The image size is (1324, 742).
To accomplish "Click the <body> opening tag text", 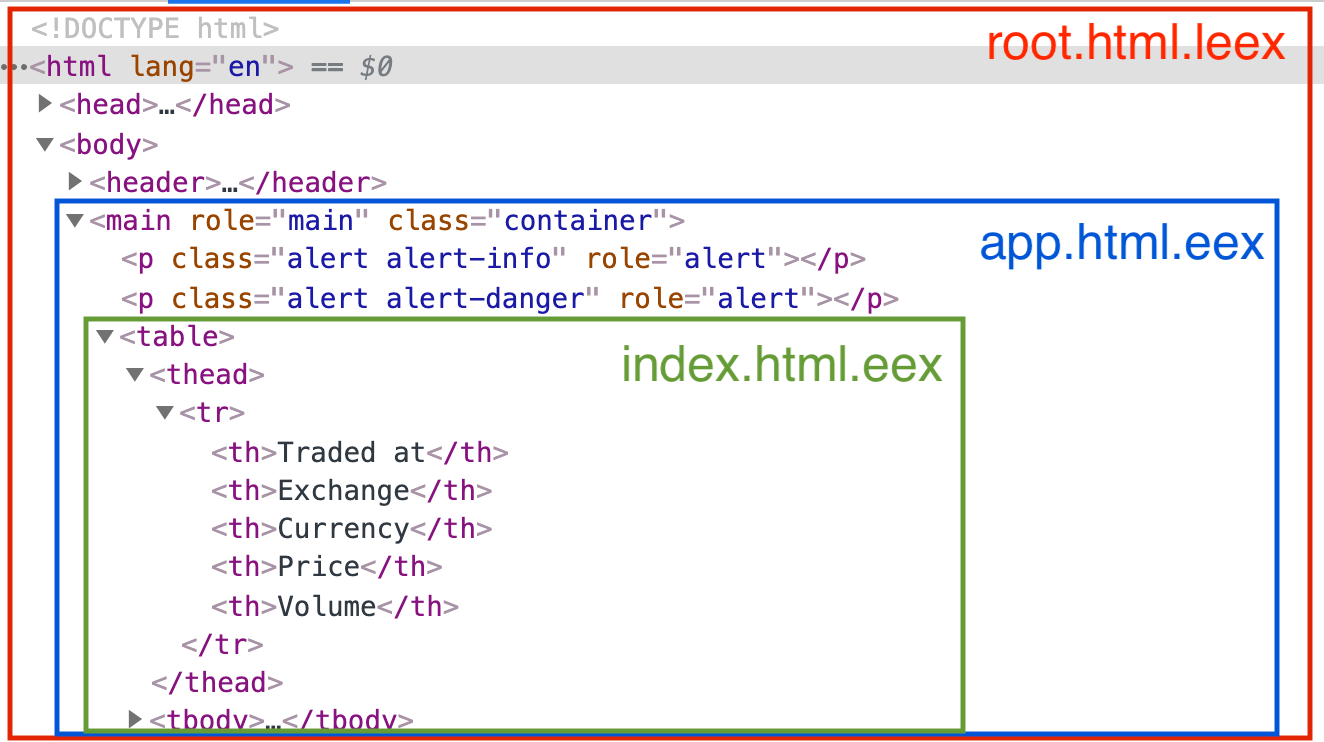I will coord(109,144).
